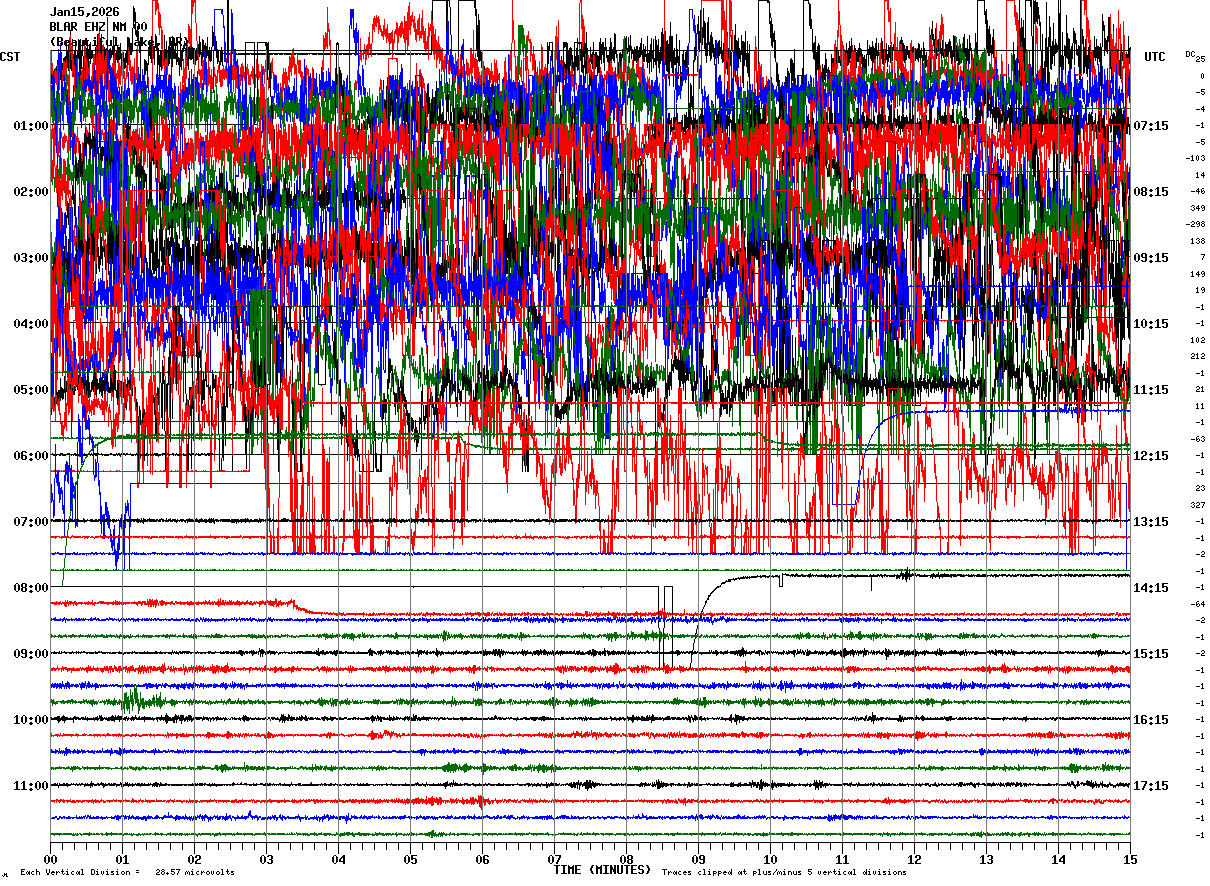Image resolution: width=1210 pixels, height=886 pixels.
Task: Select the 03:00 CST time label
Action: 32,258
